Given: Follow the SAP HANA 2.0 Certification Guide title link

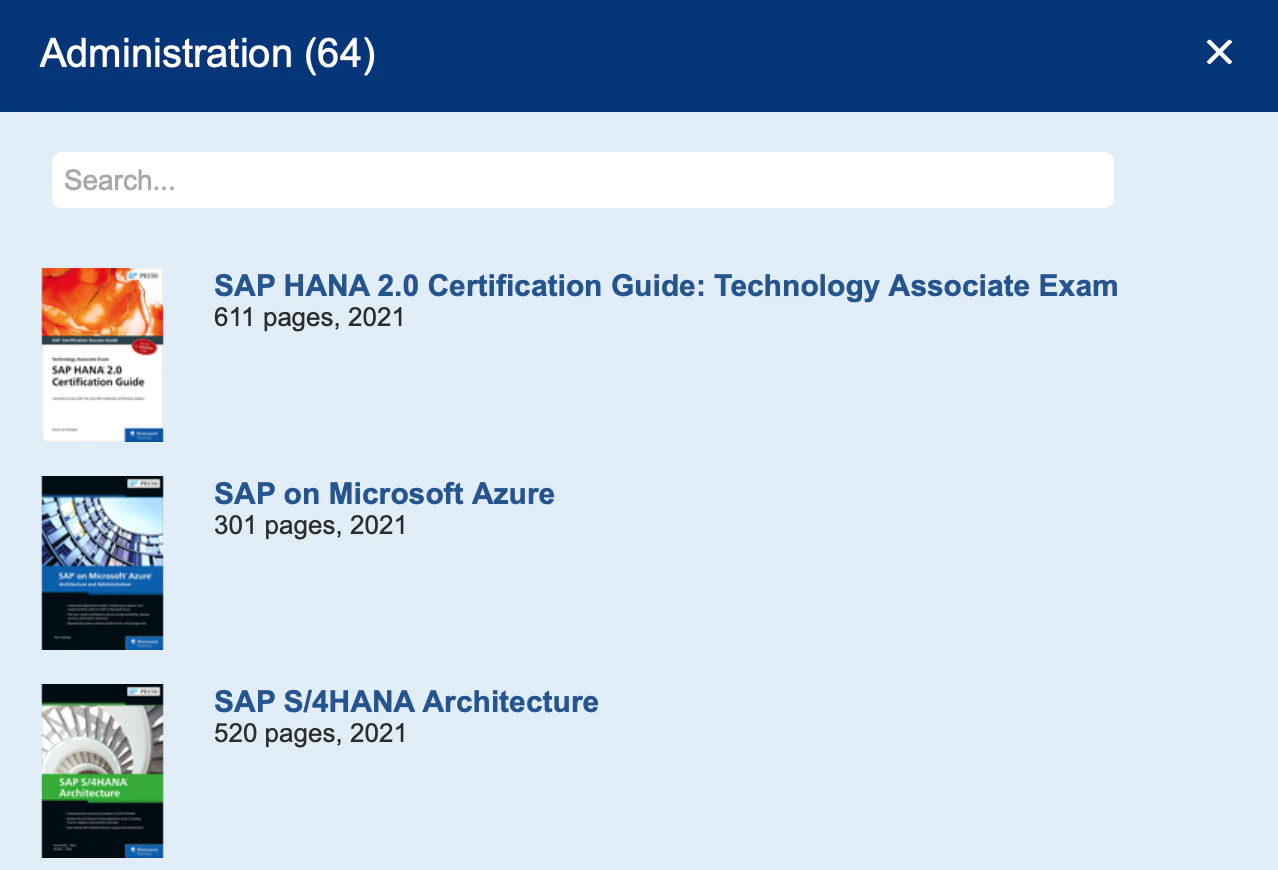Looking at the screenshot, I should [x=665, y=286].
